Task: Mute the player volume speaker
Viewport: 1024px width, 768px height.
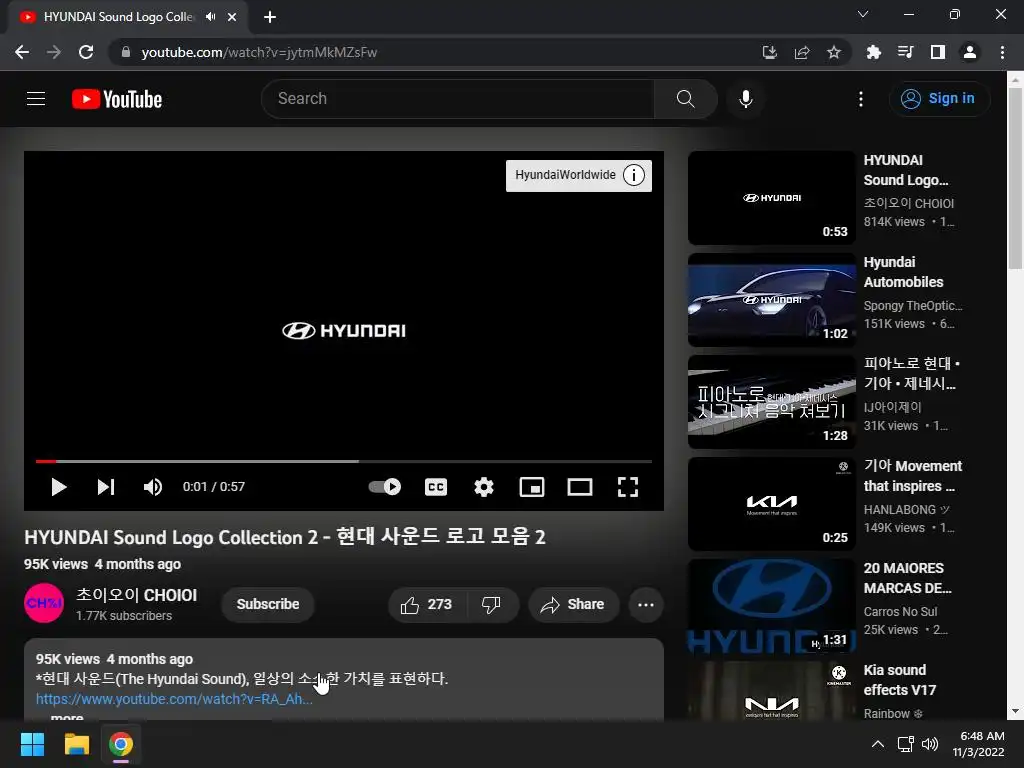Action: (x=153, y=487)
